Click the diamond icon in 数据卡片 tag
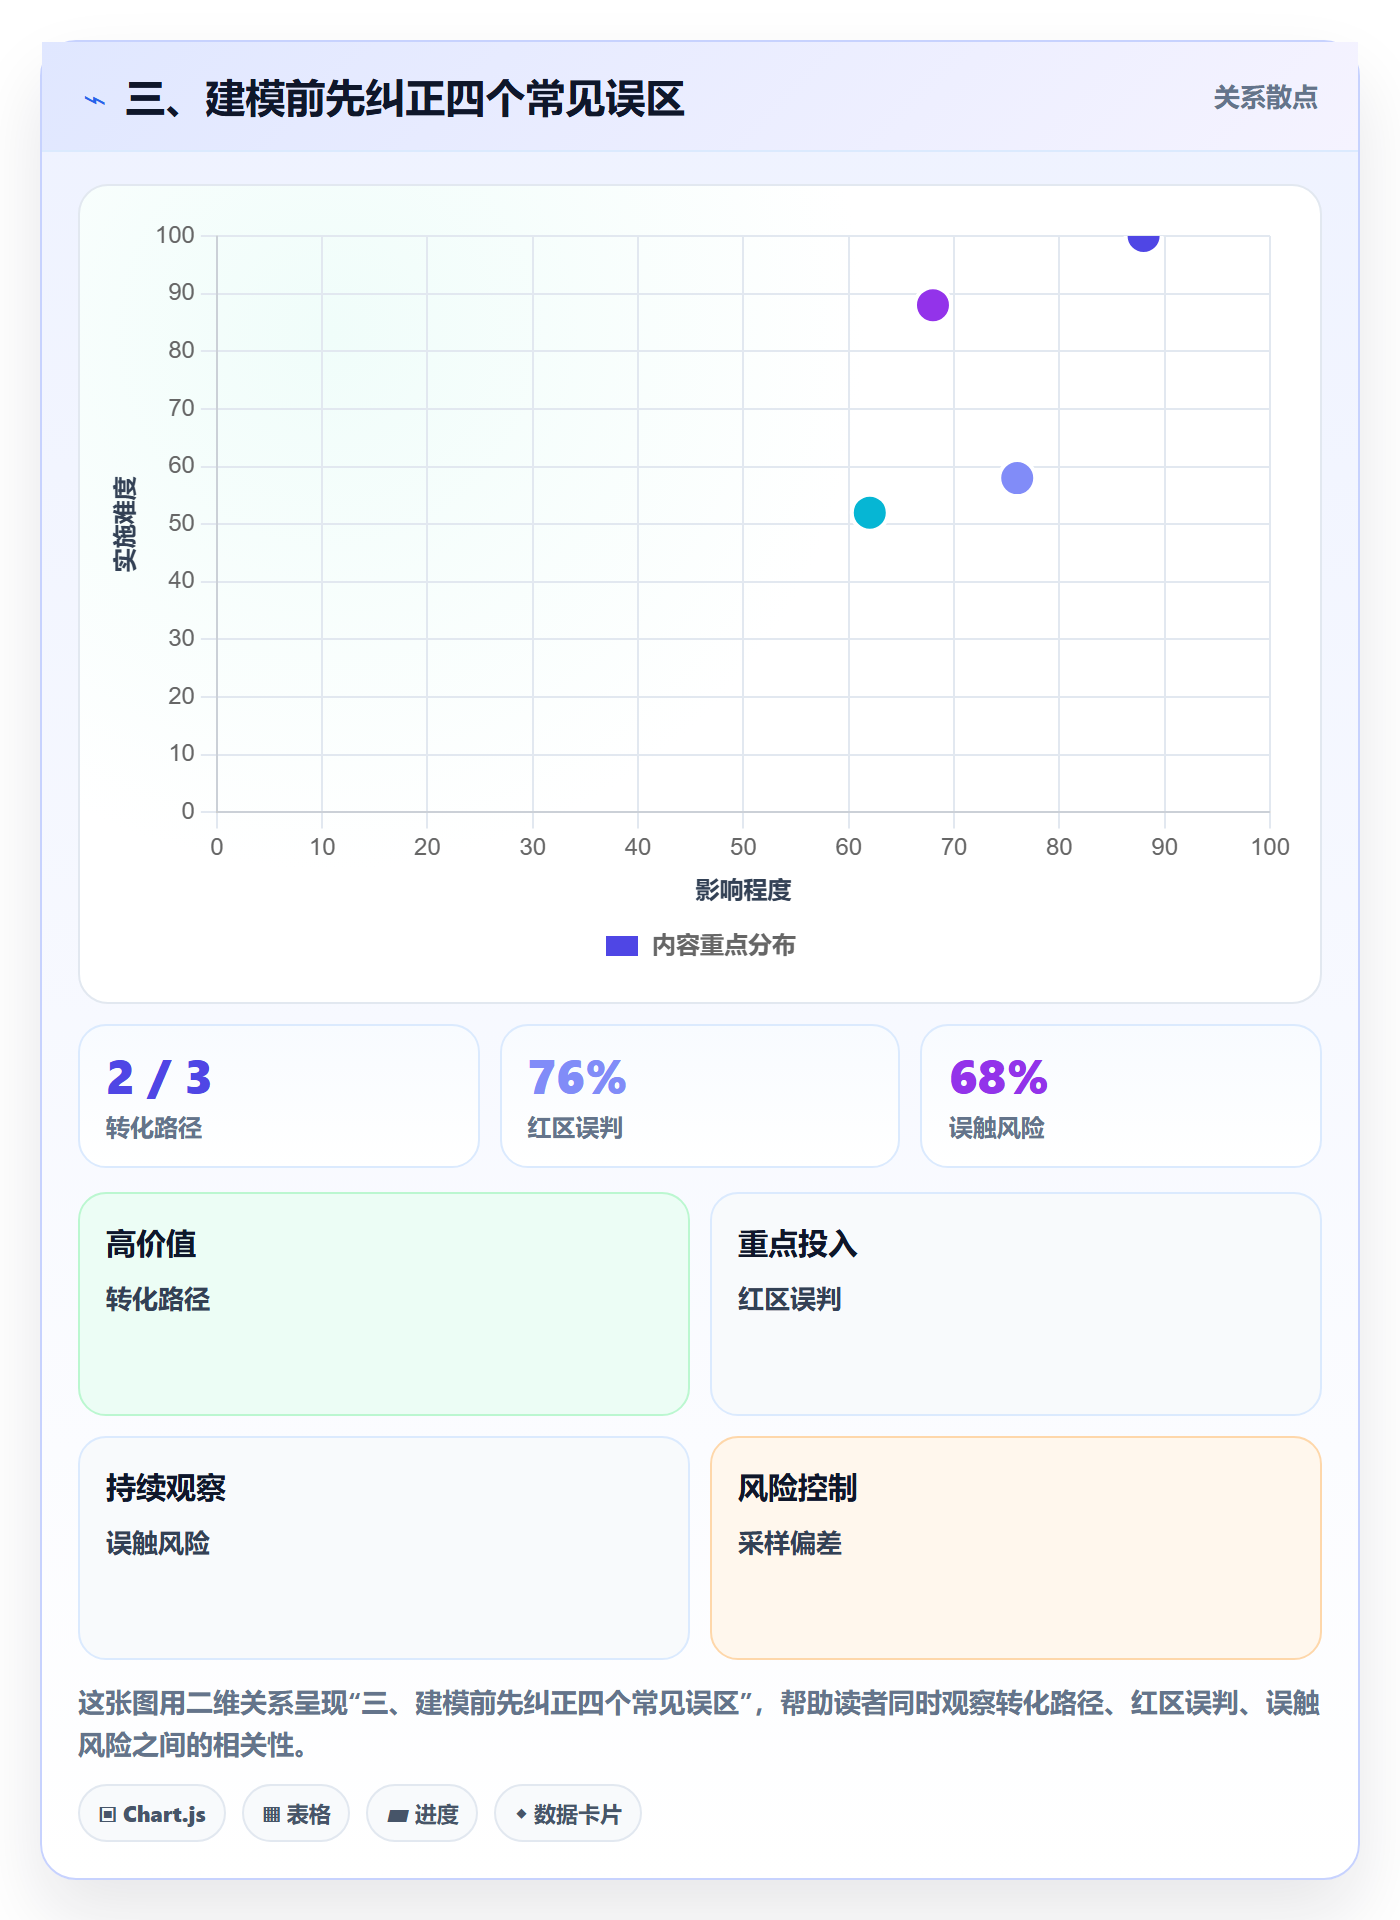Viewport: 1400px width, 1920px height. click(521, 1814)
